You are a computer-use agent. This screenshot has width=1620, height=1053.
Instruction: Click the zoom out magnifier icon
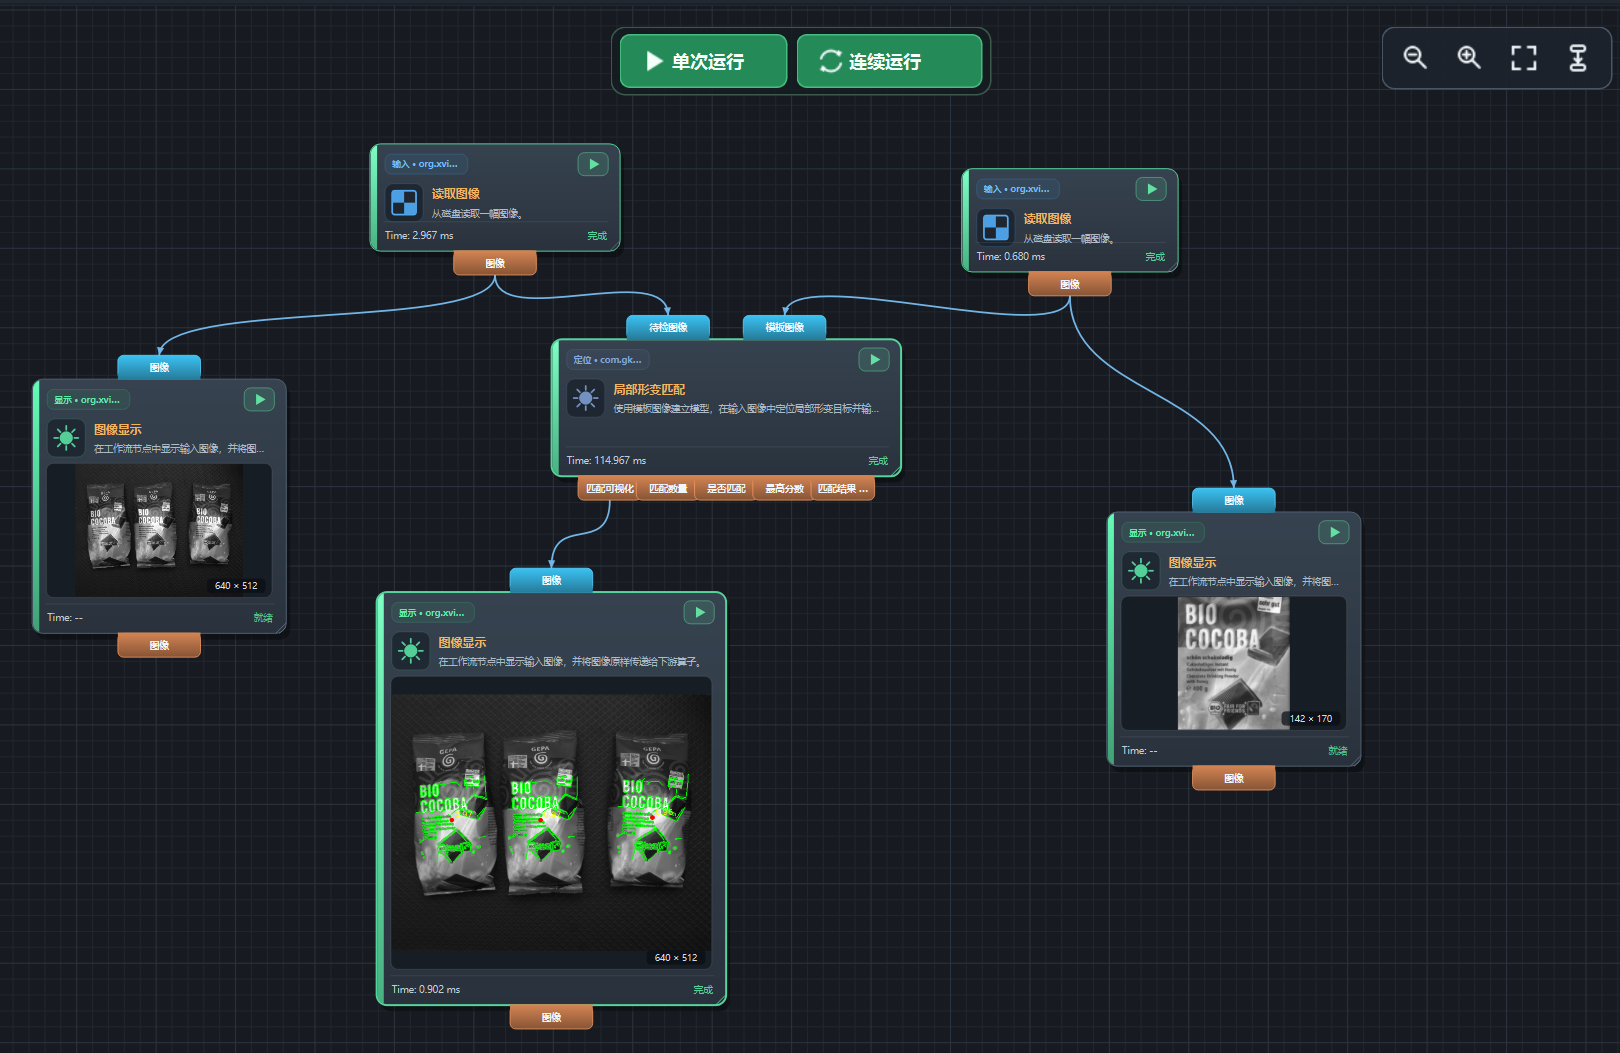(1415, 58)
